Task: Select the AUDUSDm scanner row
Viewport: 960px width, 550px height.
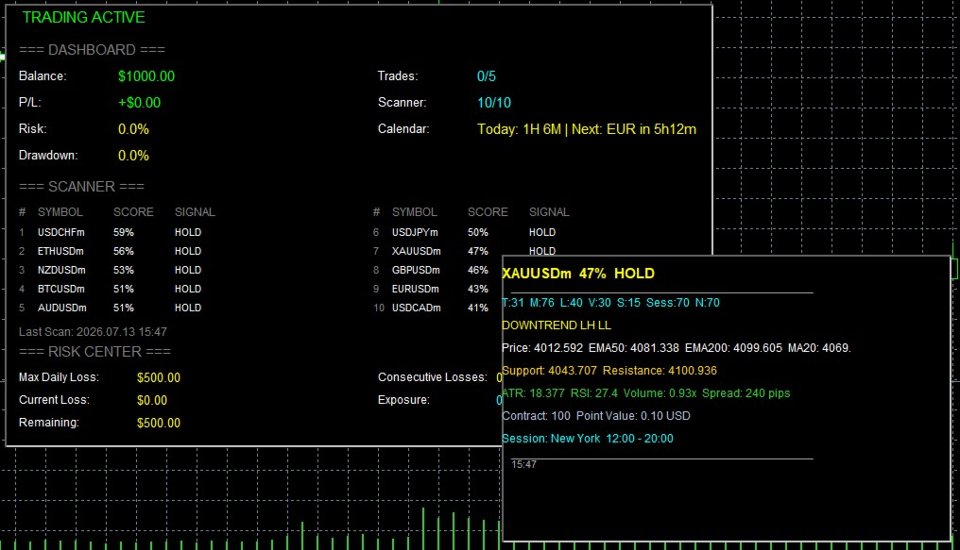Action: pos(110,307)
